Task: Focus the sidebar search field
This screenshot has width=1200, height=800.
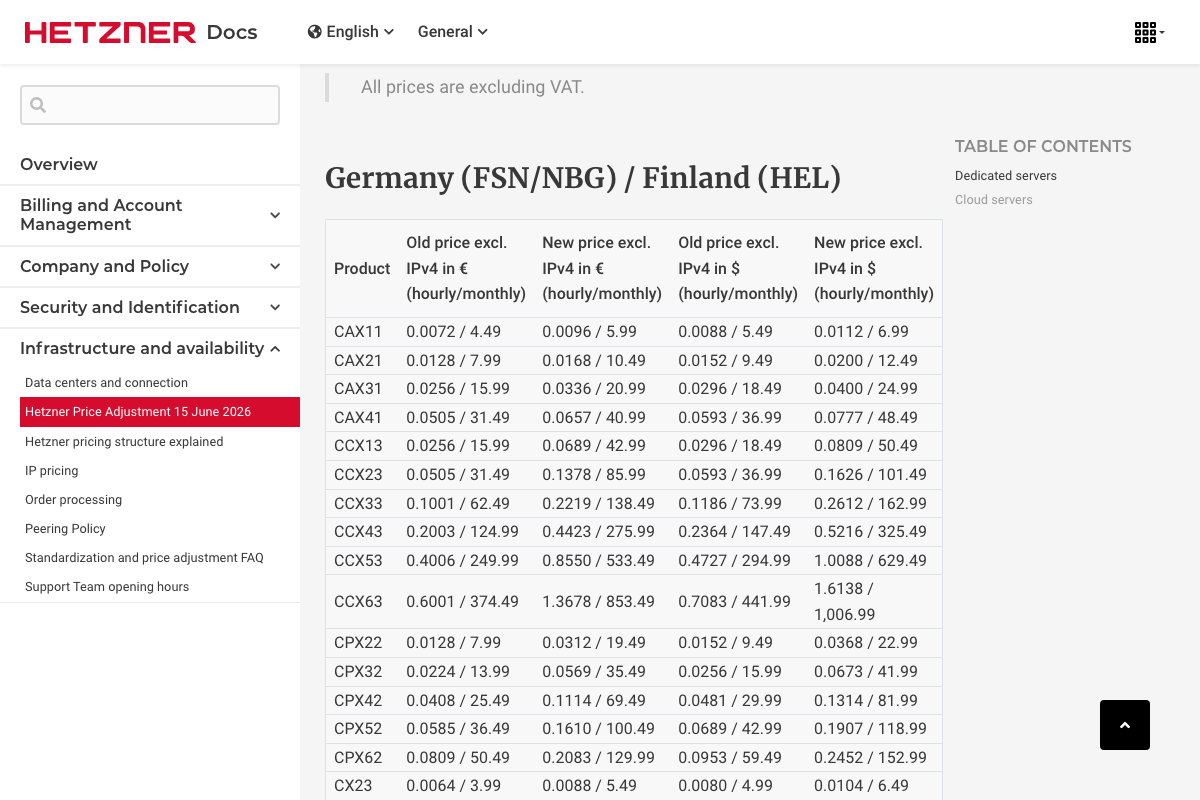Action: point(150,105)
